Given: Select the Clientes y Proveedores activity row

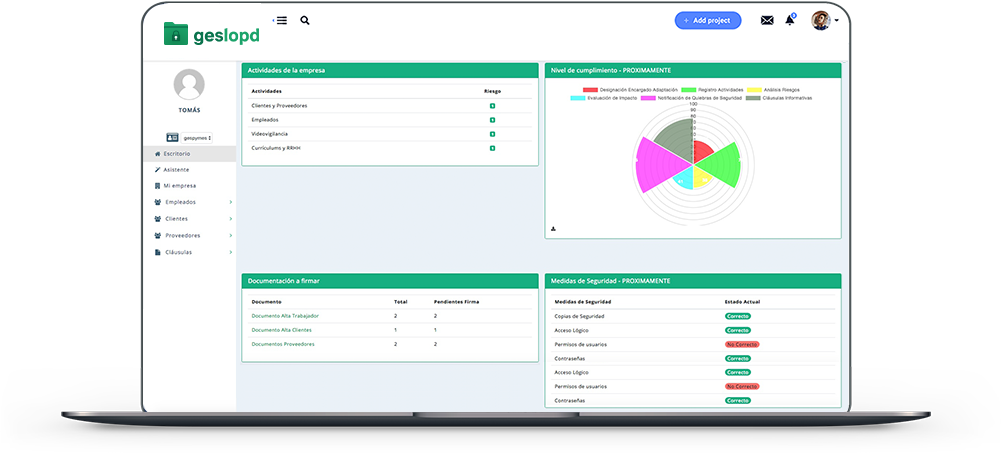Looking at the screenshot, I should pyautogui.click(x=389, y=106).
